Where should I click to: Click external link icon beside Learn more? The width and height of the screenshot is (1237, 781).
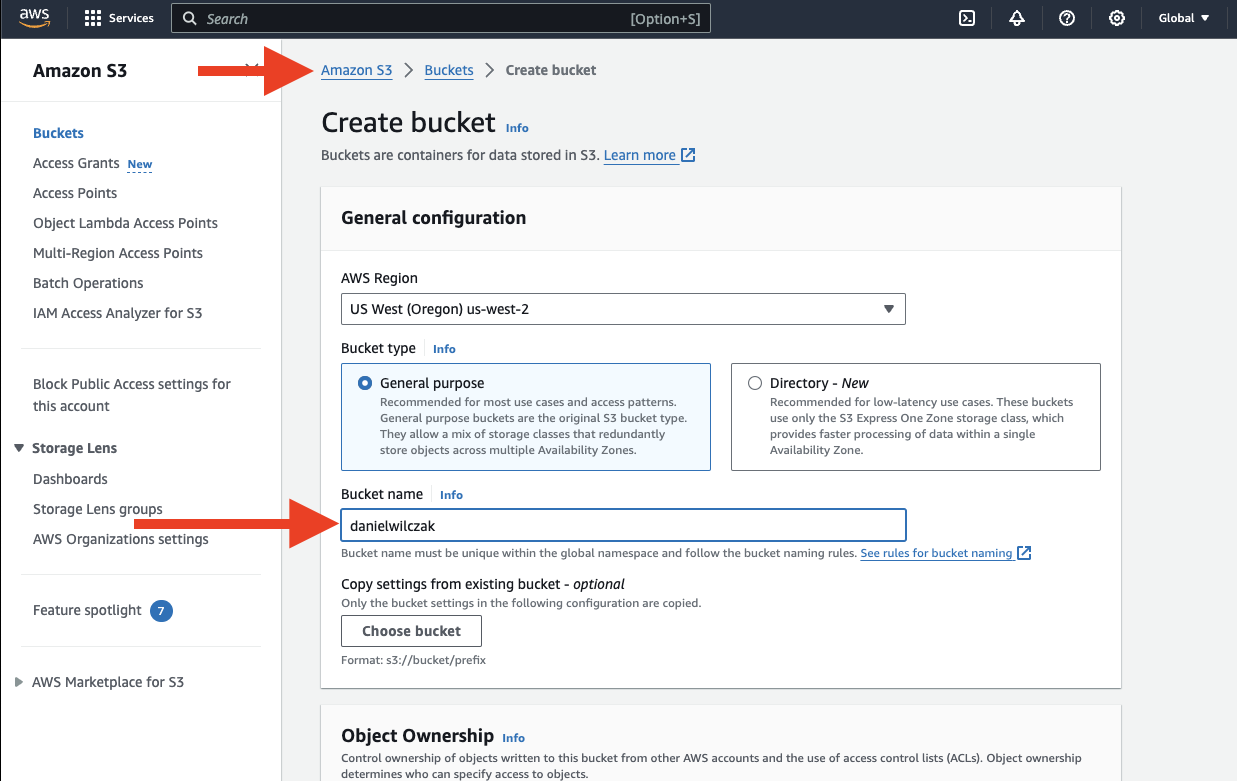pos(688,155)
